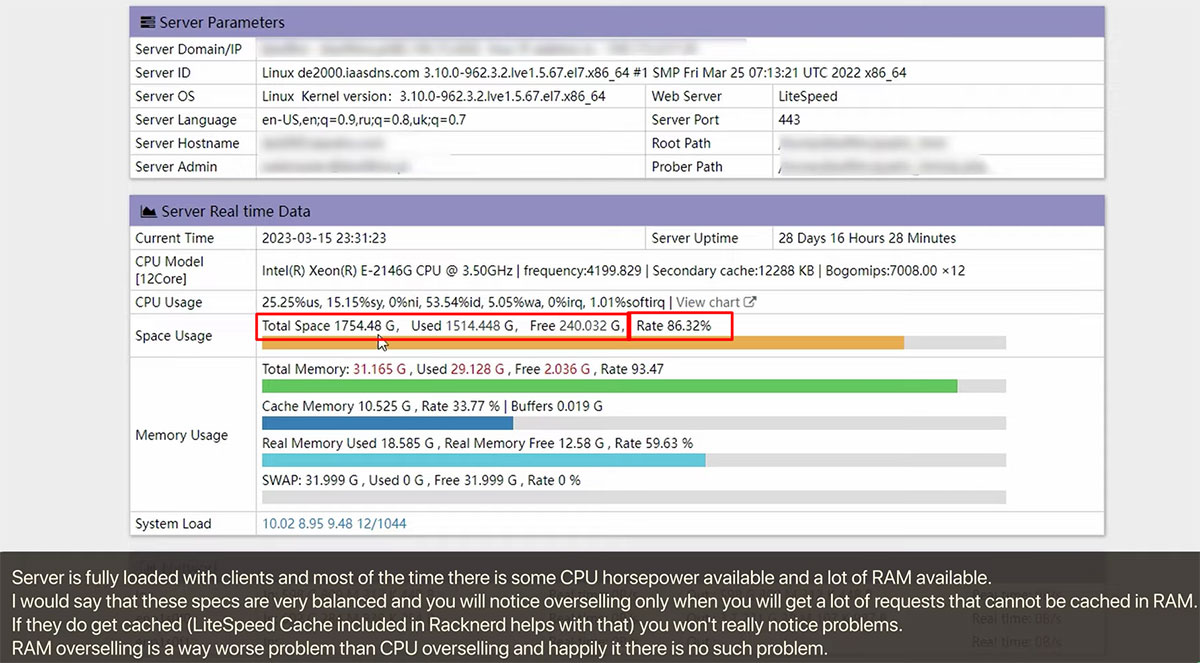Click the external link icon beside View chart
The height and width of the screenshot is (663, 1200).
tap(750, 302)
